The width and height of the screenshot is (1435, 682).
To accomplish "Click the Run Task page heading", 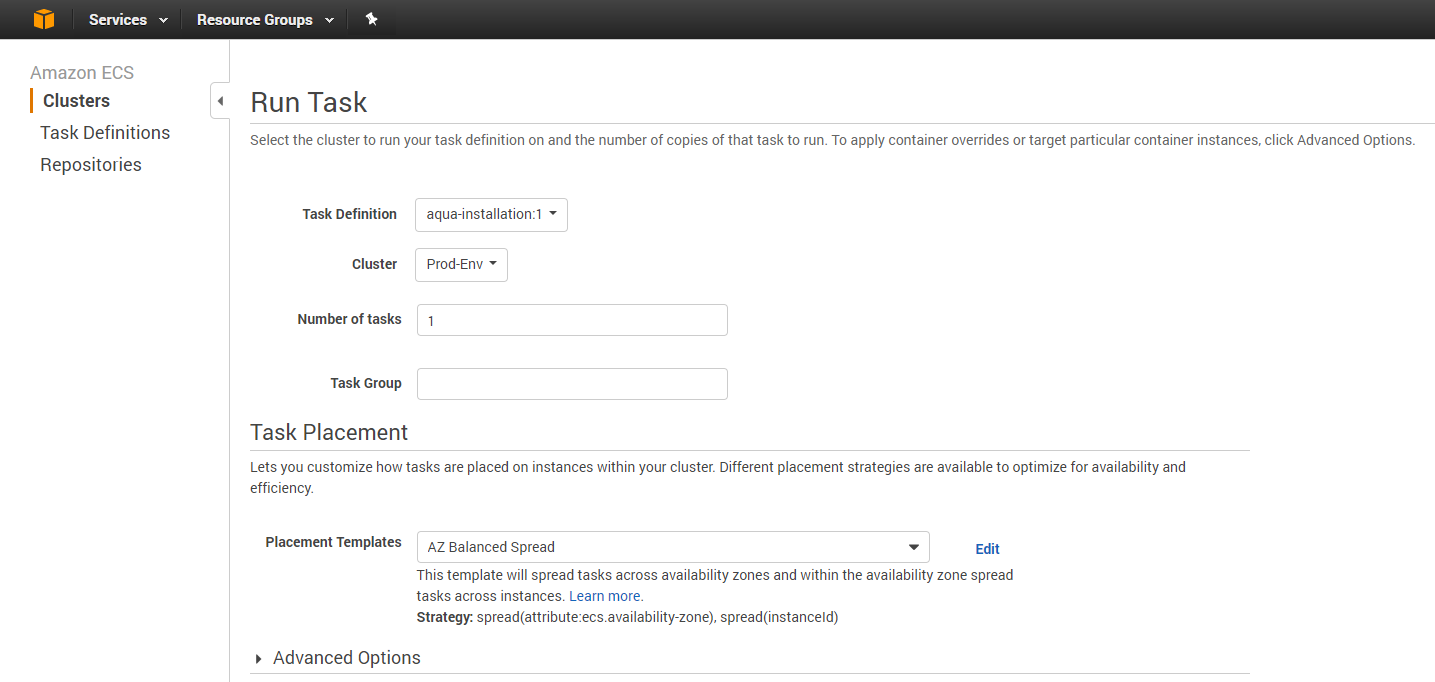I will (309, 102).
